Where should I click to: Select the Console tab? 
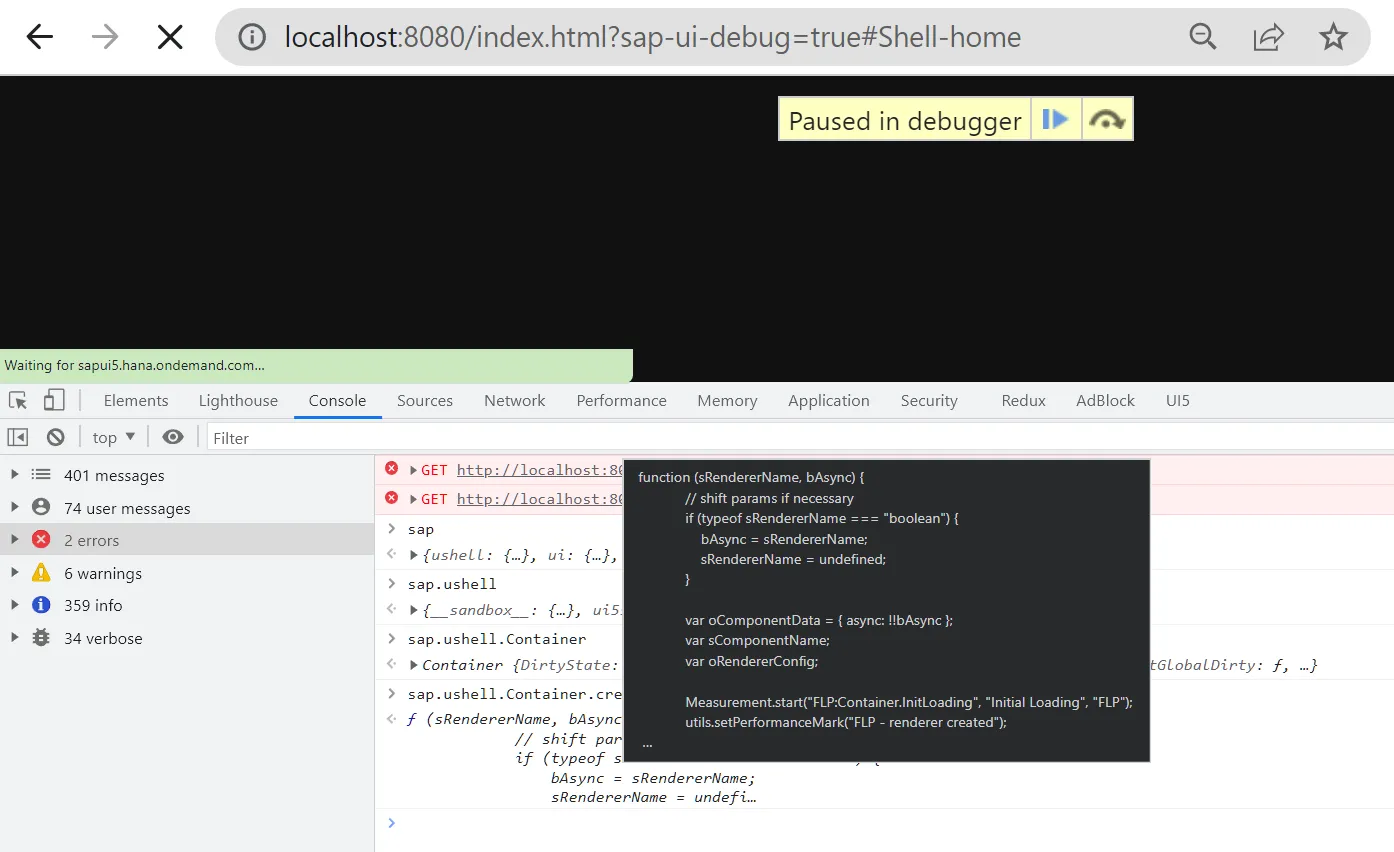(337, 401)
